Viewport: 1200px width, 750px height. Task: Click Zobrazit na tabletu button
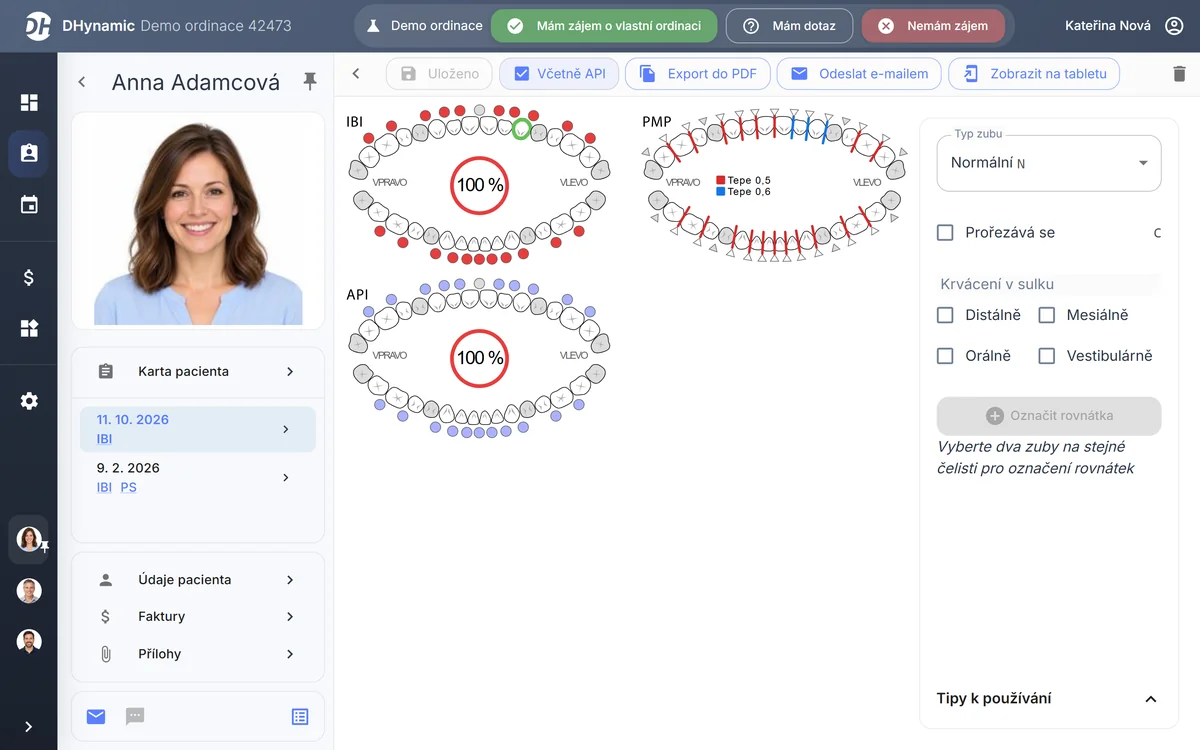coord(1034,73)
